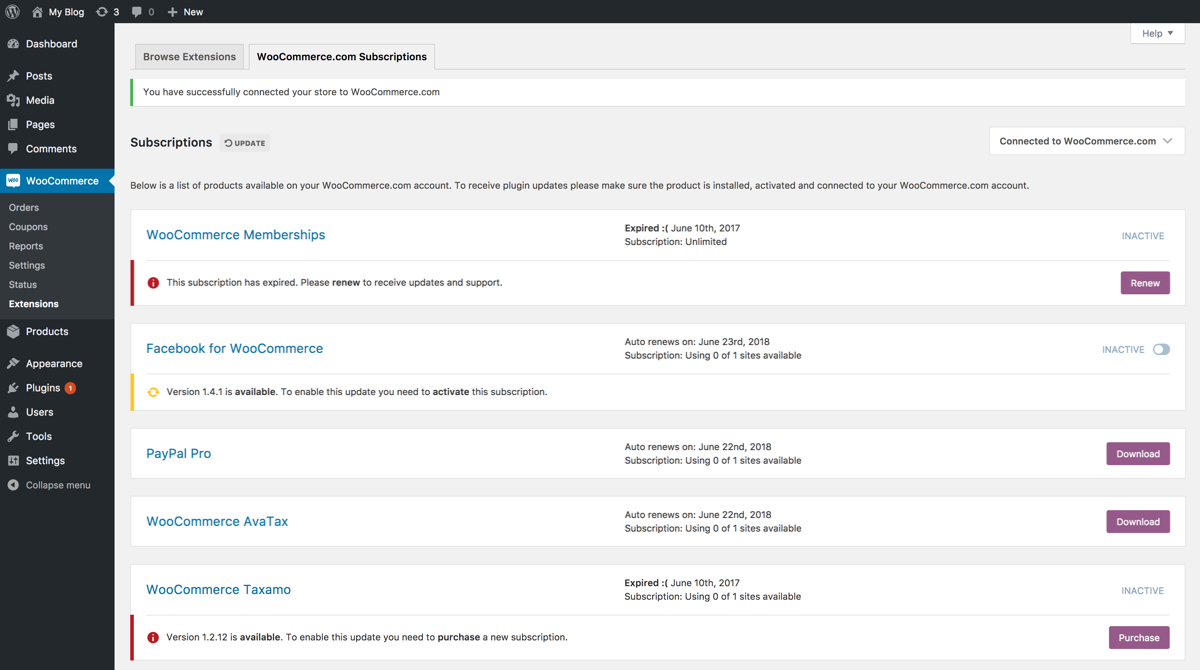Screen dimensions: 1200x670
Task: Download the PayPal Pro extension
Action: point(1137,453)
